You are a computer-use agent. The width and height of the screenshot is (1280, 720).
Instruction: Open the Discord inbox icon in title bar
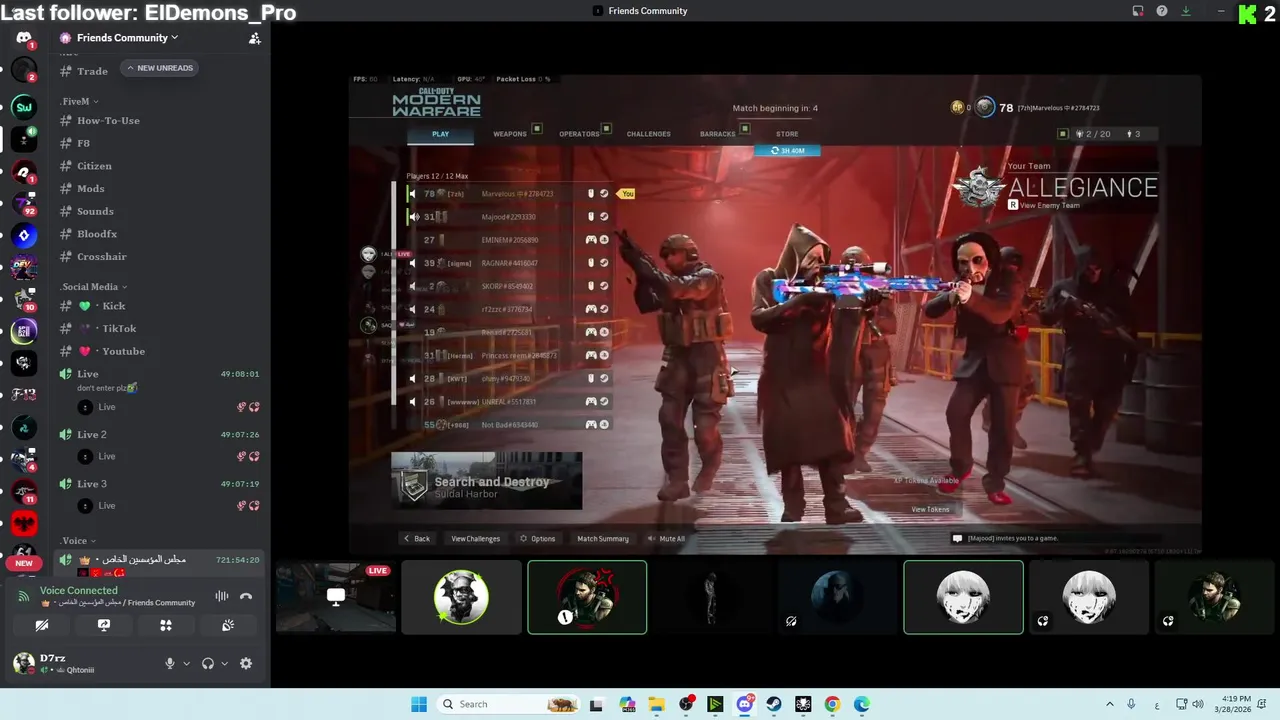tap(1138, 11)
